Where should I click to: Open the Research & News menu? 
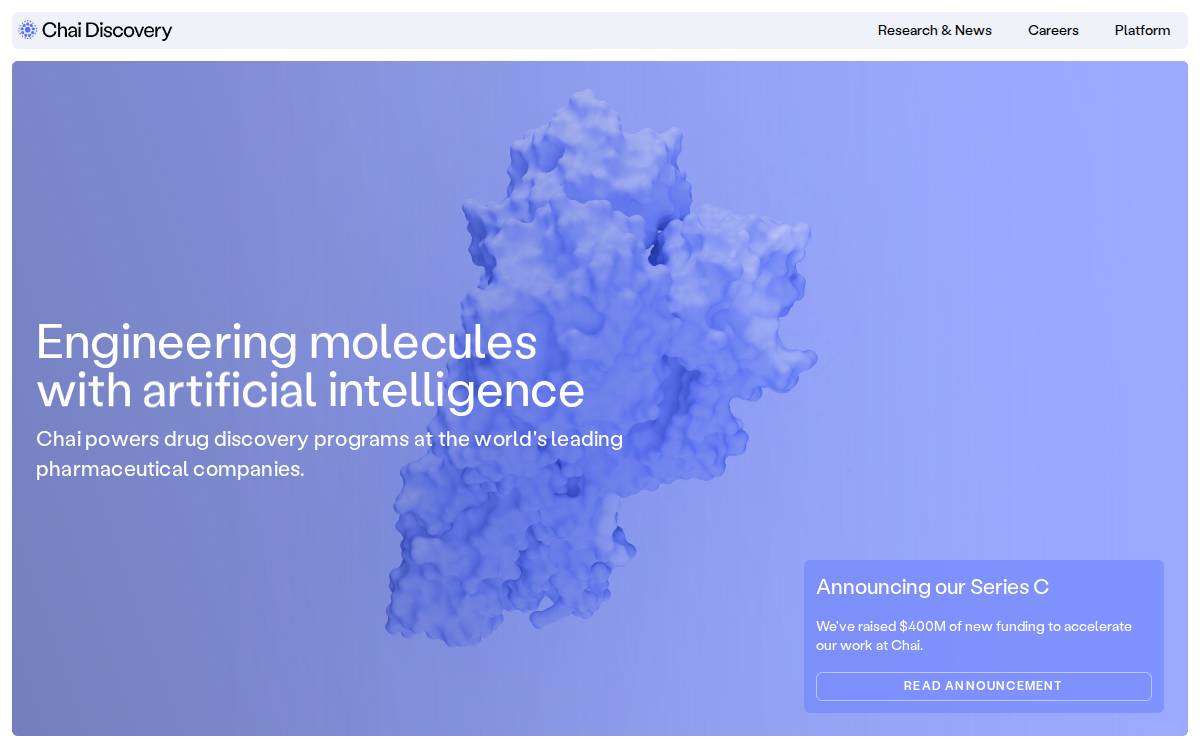pos(935,30)
